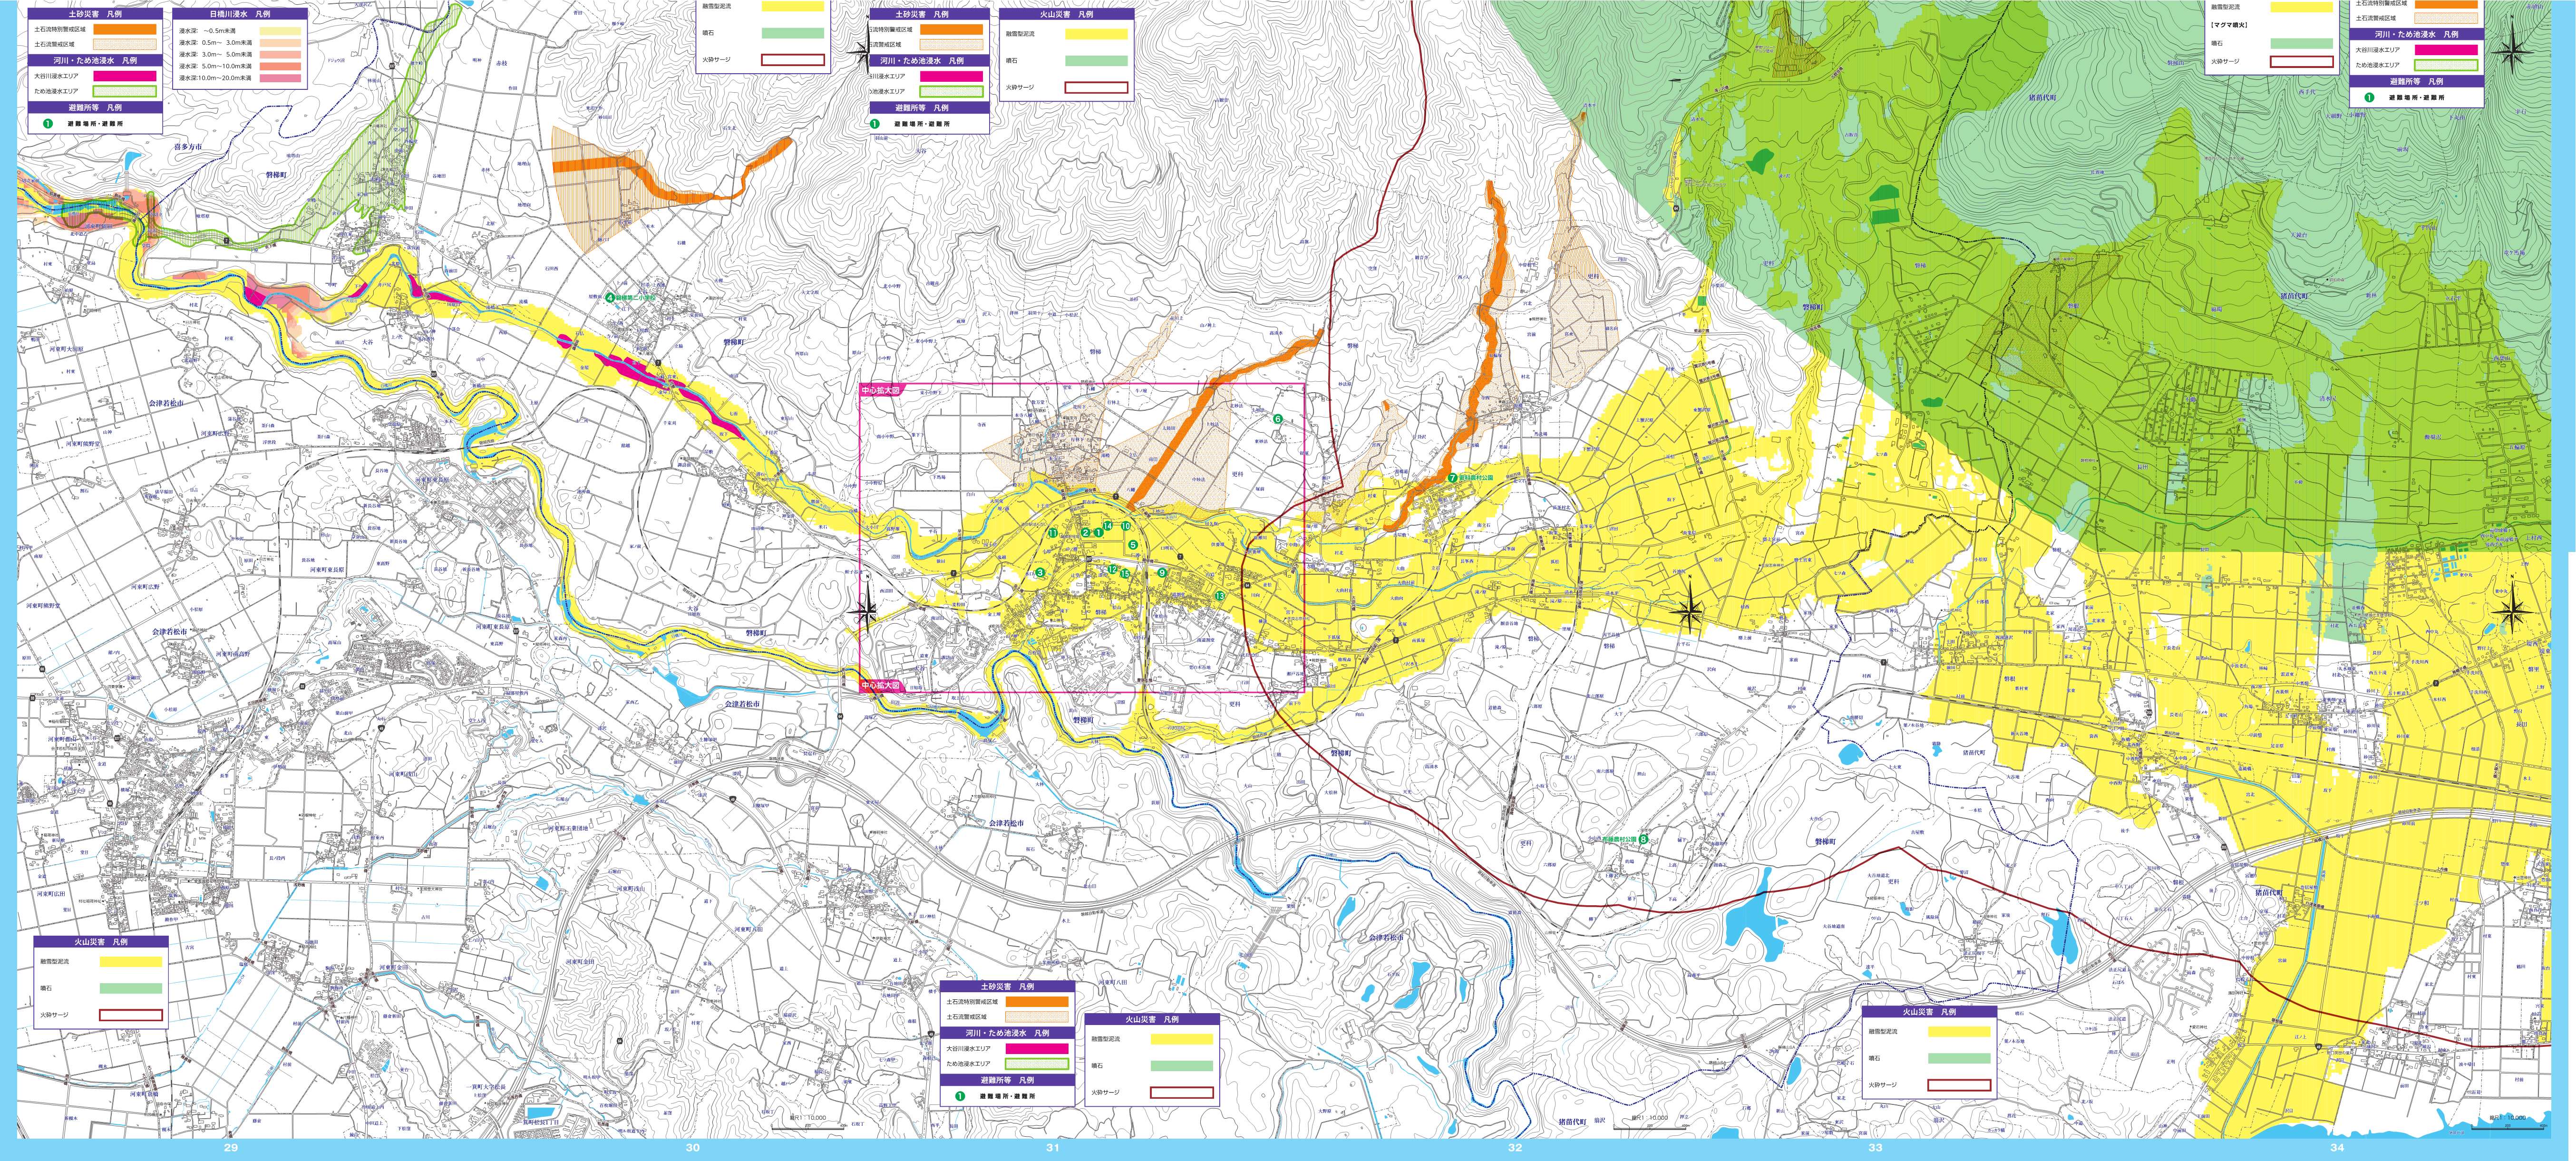Click page number 29 in bottom strip

231,1148
